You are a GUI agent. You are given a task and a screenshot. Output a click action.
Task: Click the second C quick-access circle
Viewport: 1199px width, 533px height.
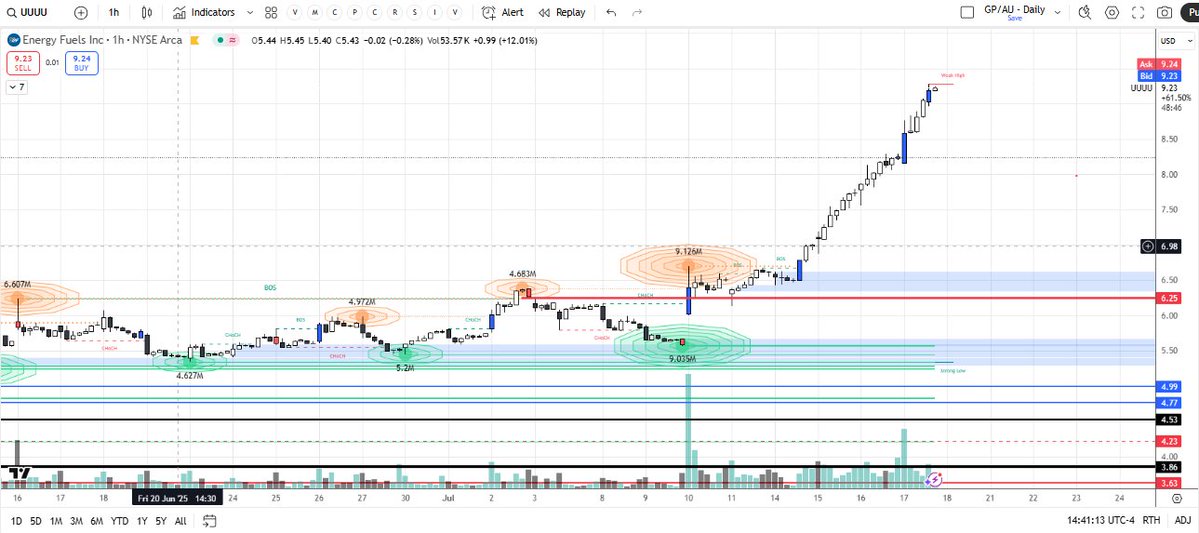click(x=375, y=12)
